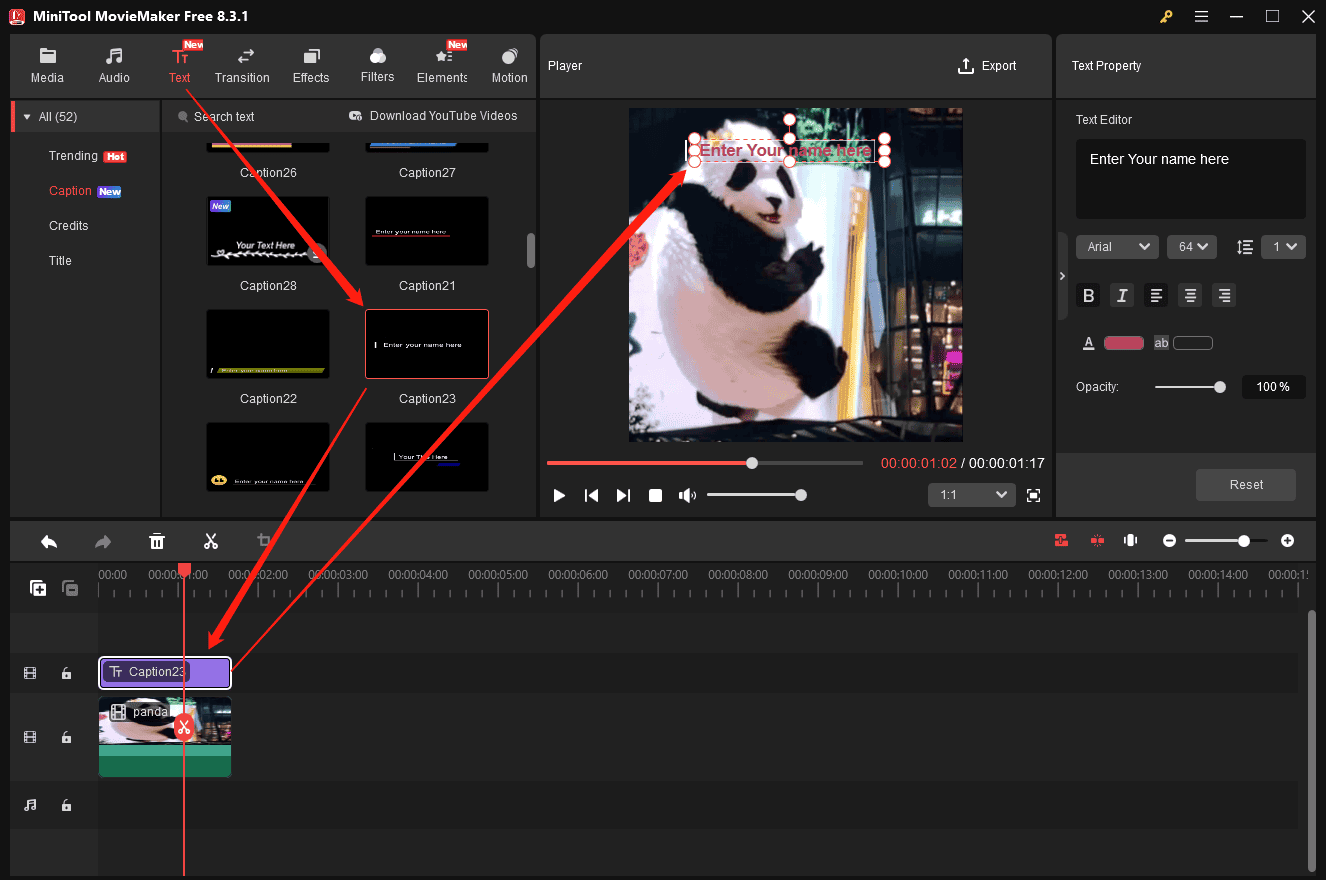Open the Text templates panel

(180, 65)
